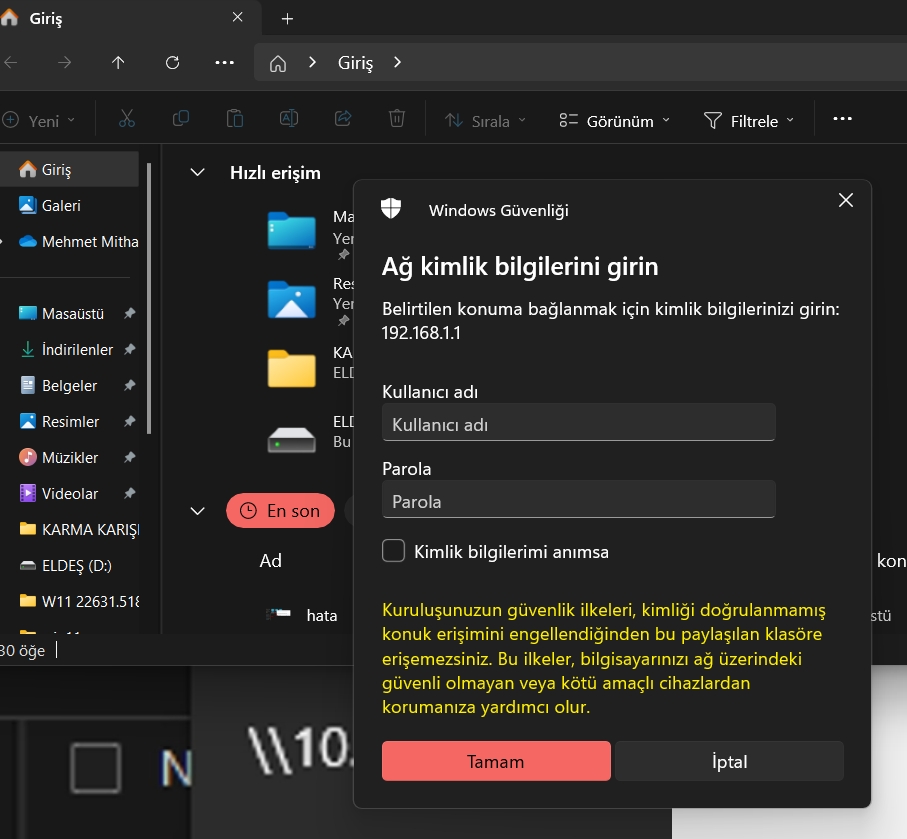Click pin icon next to Belgeler

tap(130, 385)
